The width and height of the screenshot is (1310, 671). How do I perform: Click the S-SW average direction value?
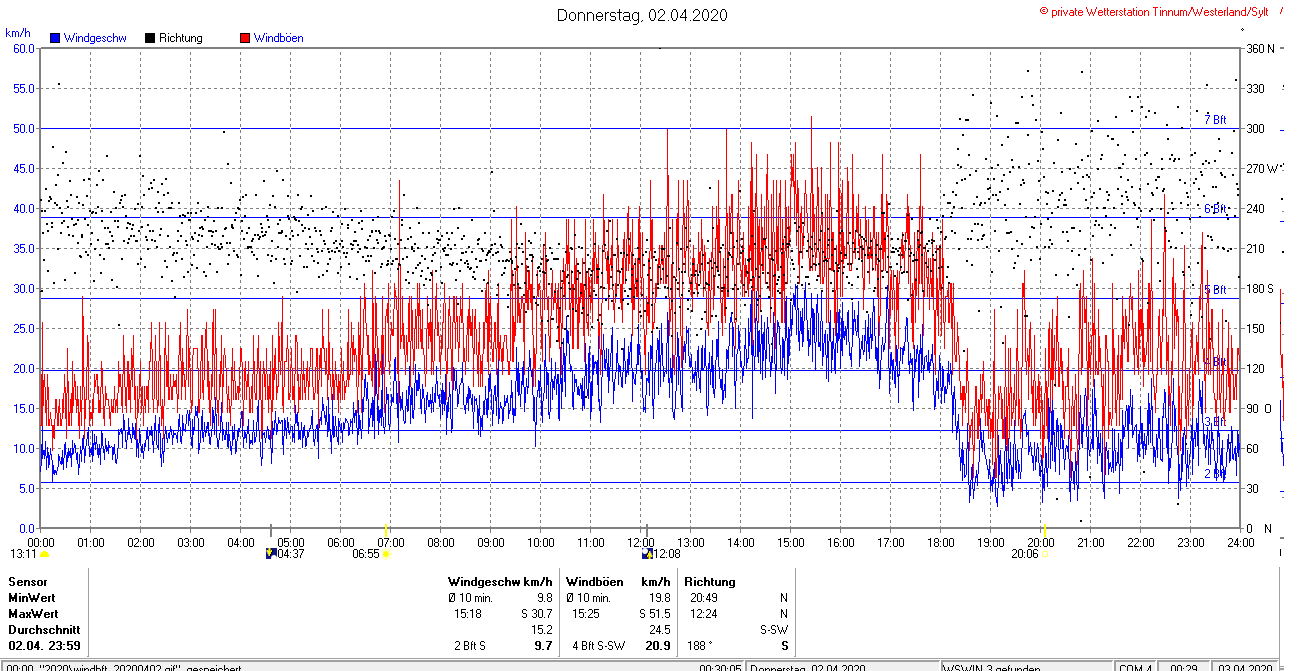coord(775,630)
